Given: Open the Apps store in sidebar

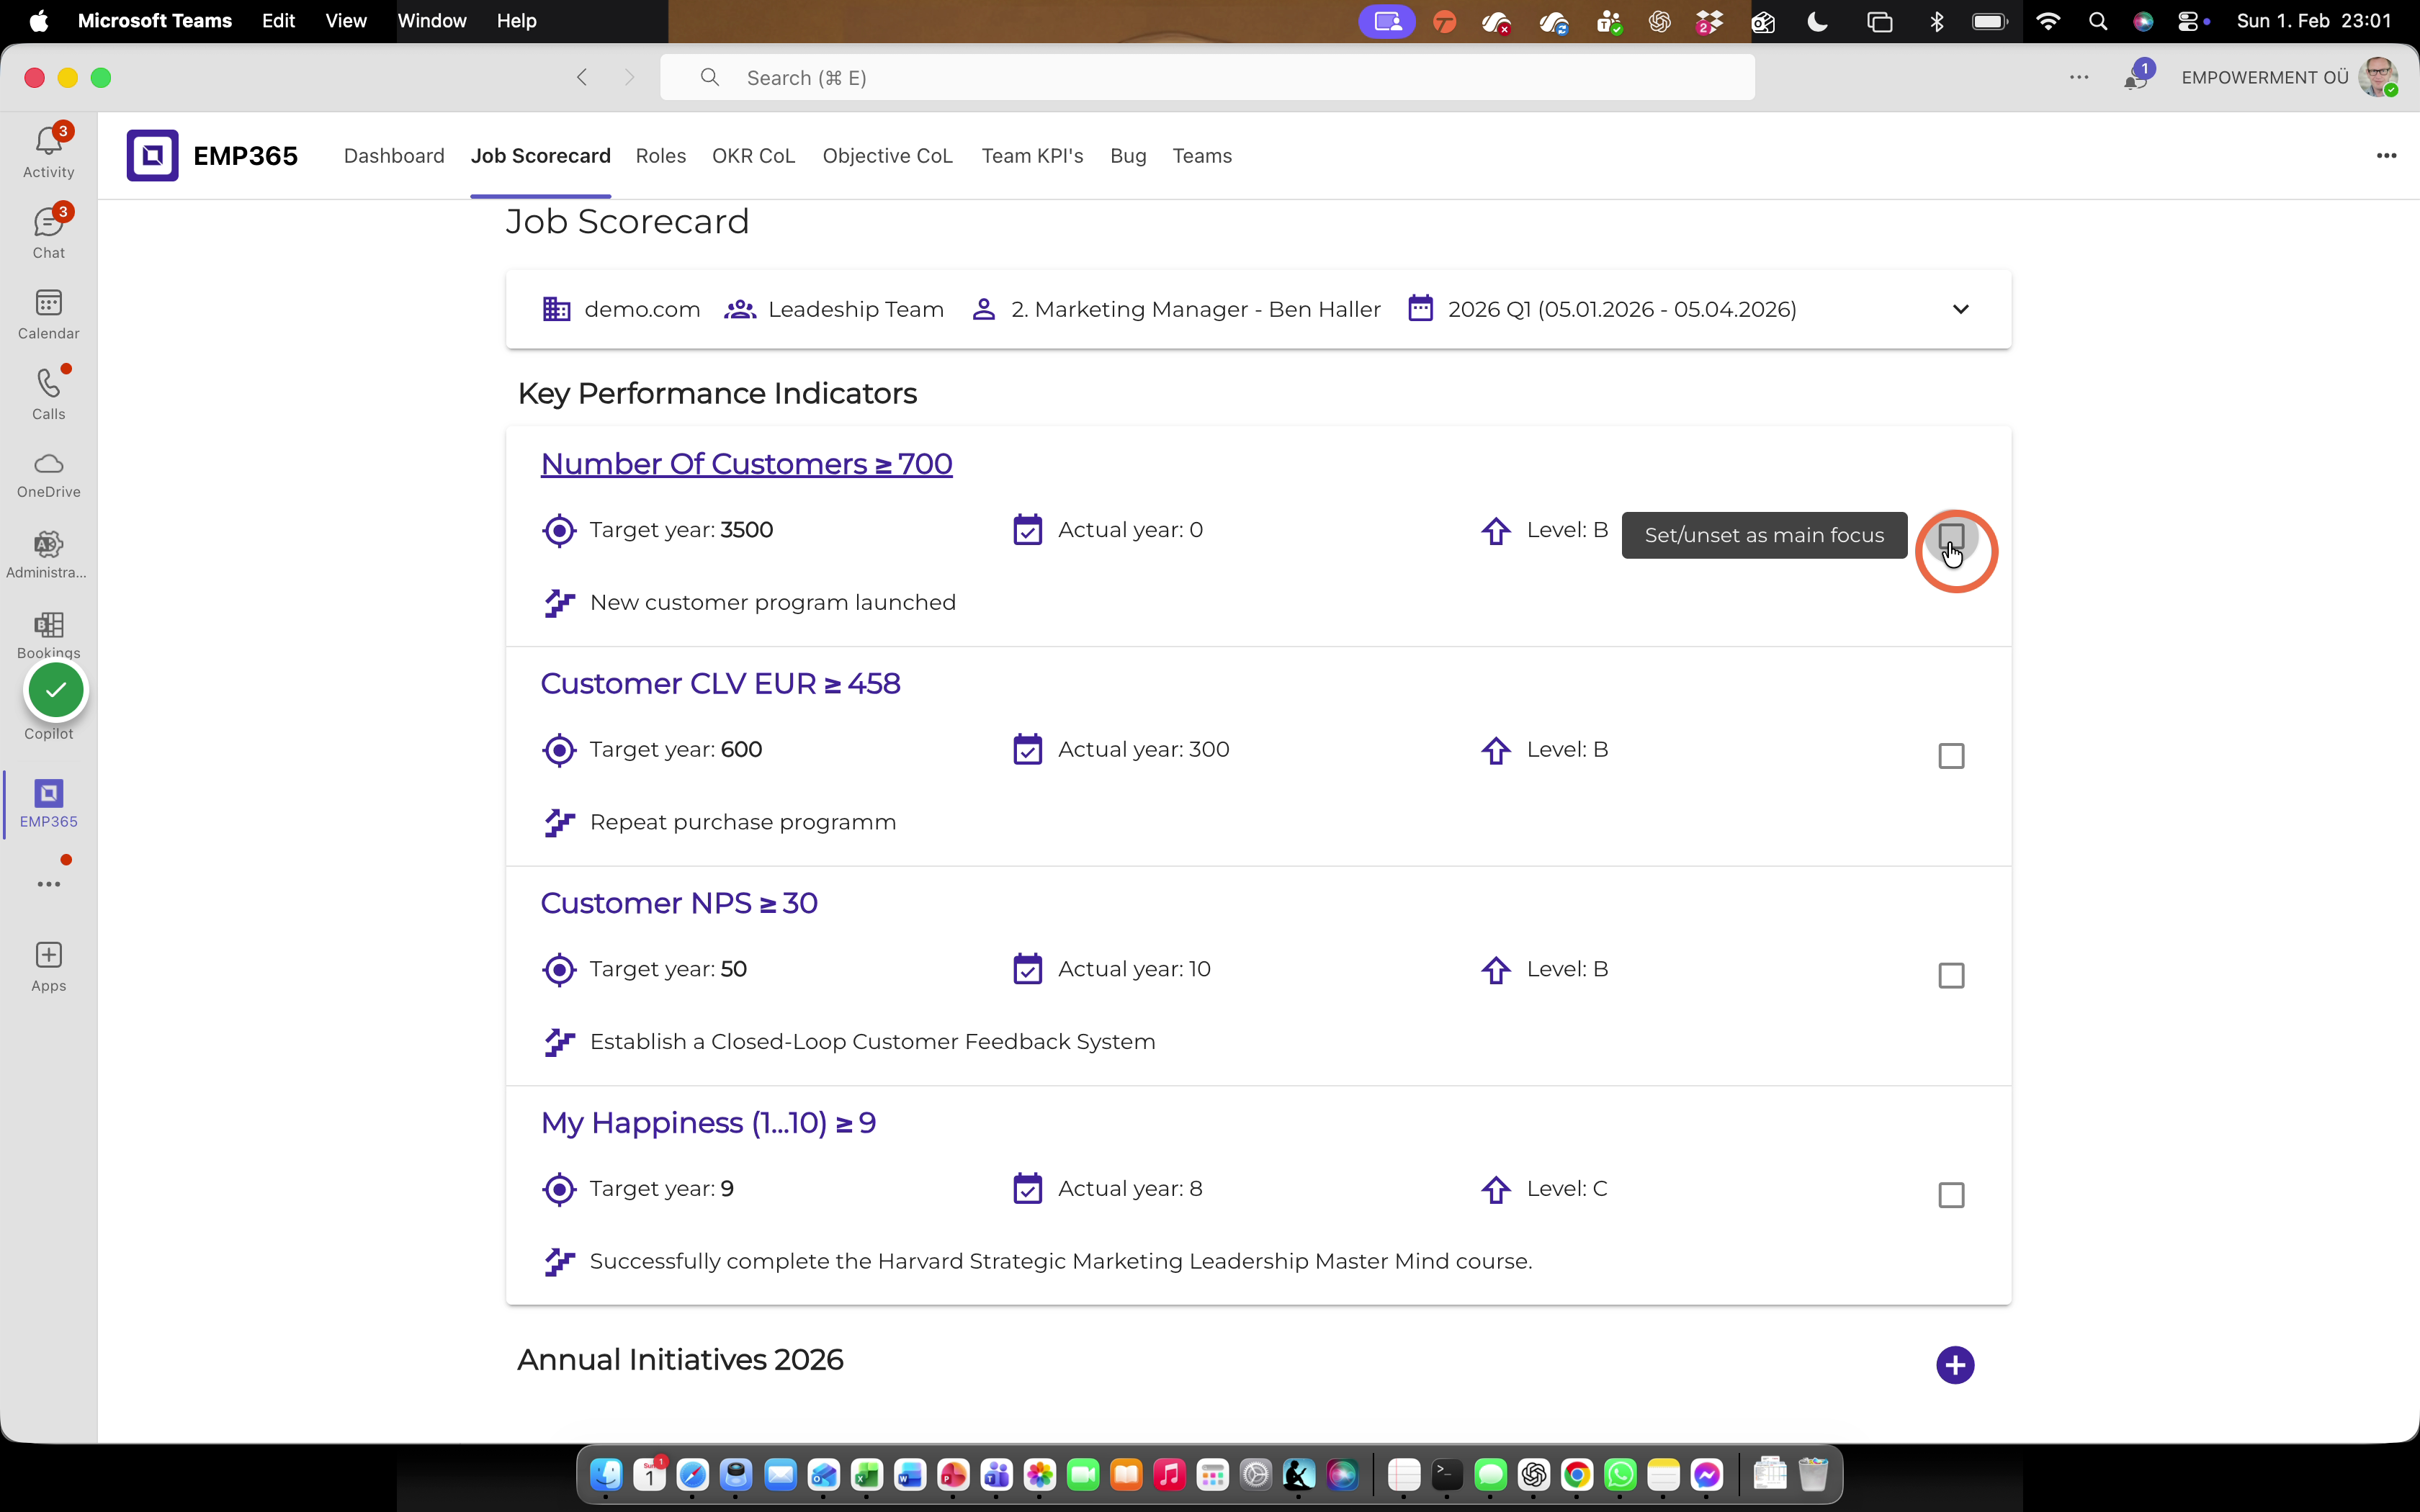Looking at the screenshot, I should (x=48, y=966).
